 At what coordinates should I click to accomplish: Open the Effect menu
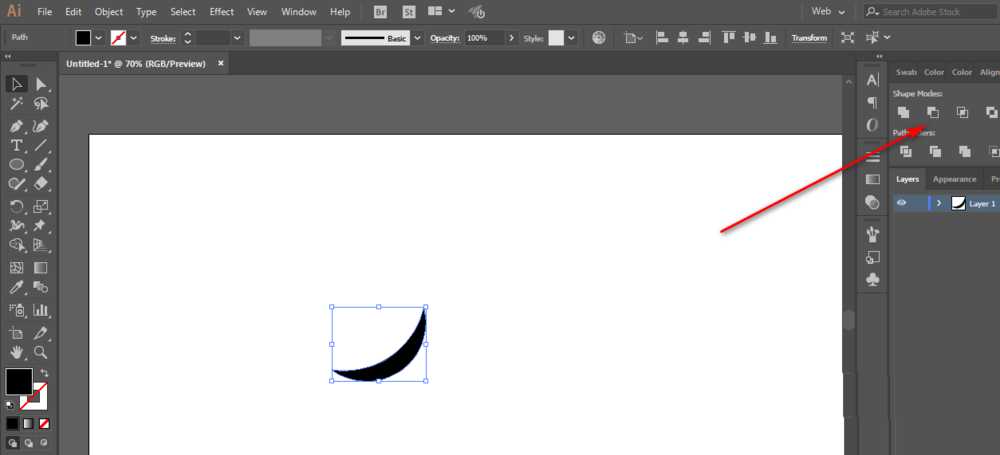click(221, 12)
